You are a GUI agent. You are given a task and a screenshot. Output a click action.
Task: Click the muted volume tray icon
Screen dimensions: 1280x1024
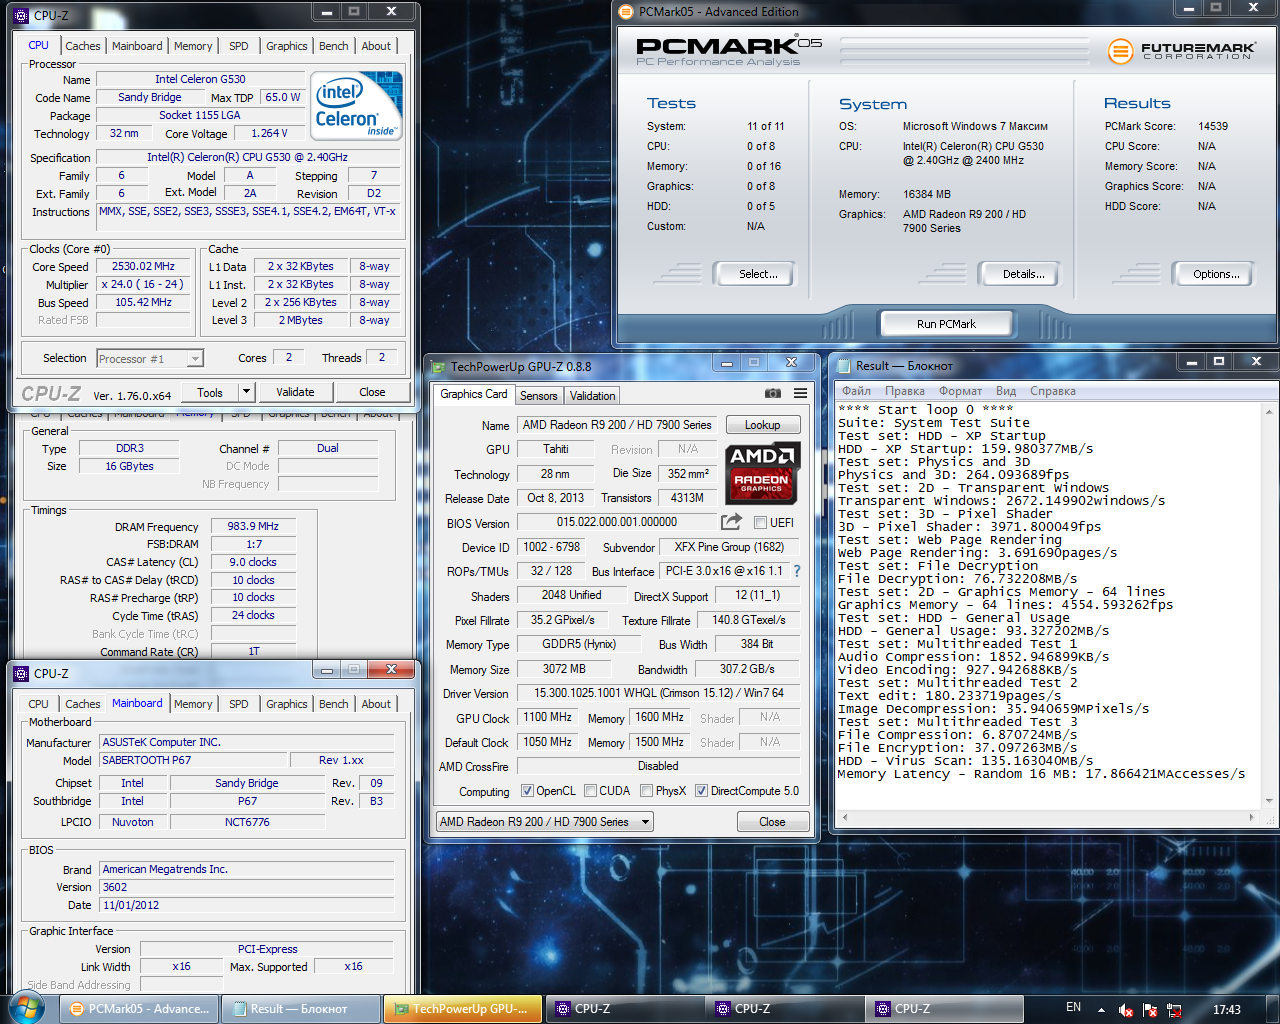click(x=1125, y=1010)
